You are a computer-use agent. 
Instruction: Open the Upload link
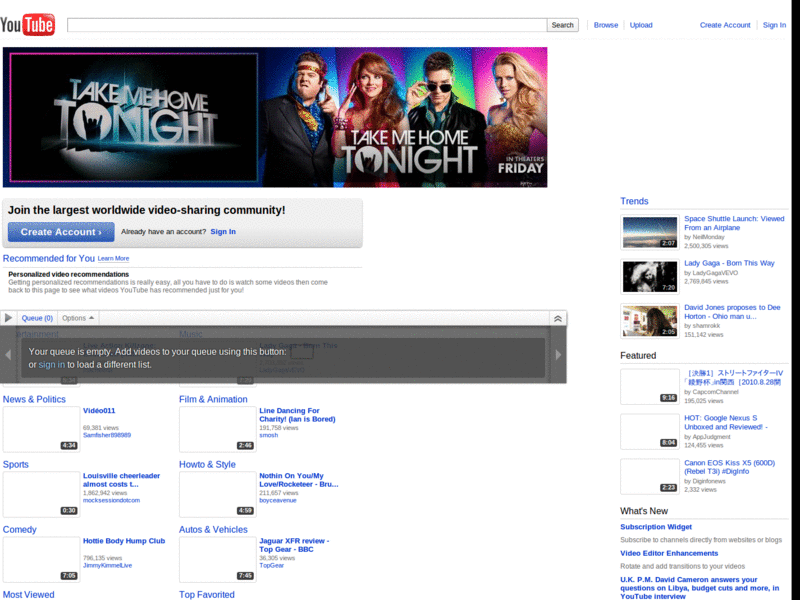click(x=641, y=25)
